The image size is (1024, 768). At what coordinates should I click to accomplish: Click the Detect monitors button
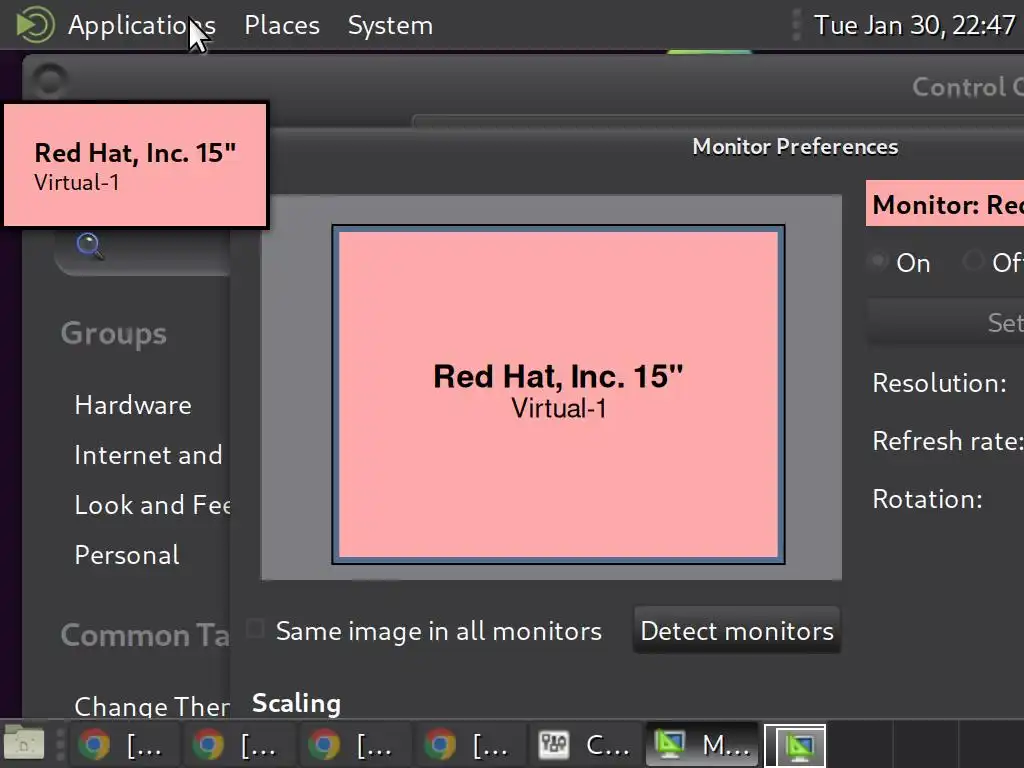pyautogui.click(x=737, y=631)
